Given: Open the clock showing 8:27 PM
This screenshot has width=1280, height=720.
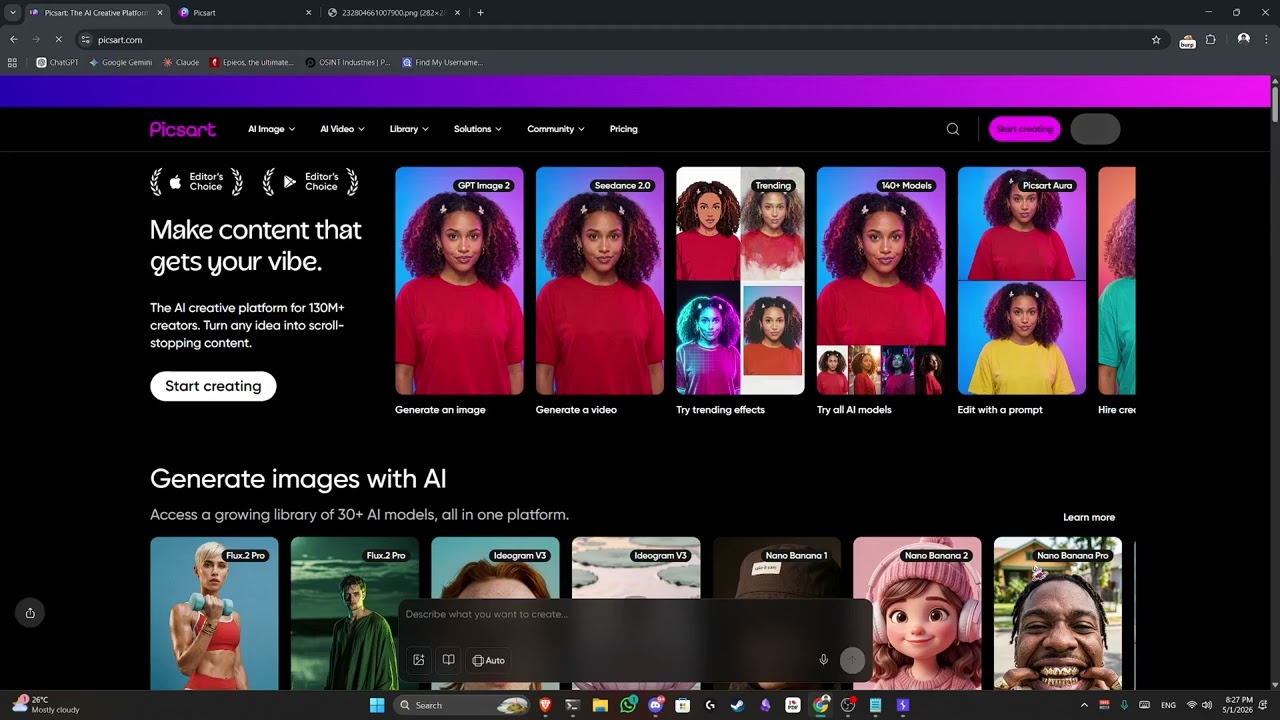Looking at the screenshot, I should click(x=1239, y=705).
